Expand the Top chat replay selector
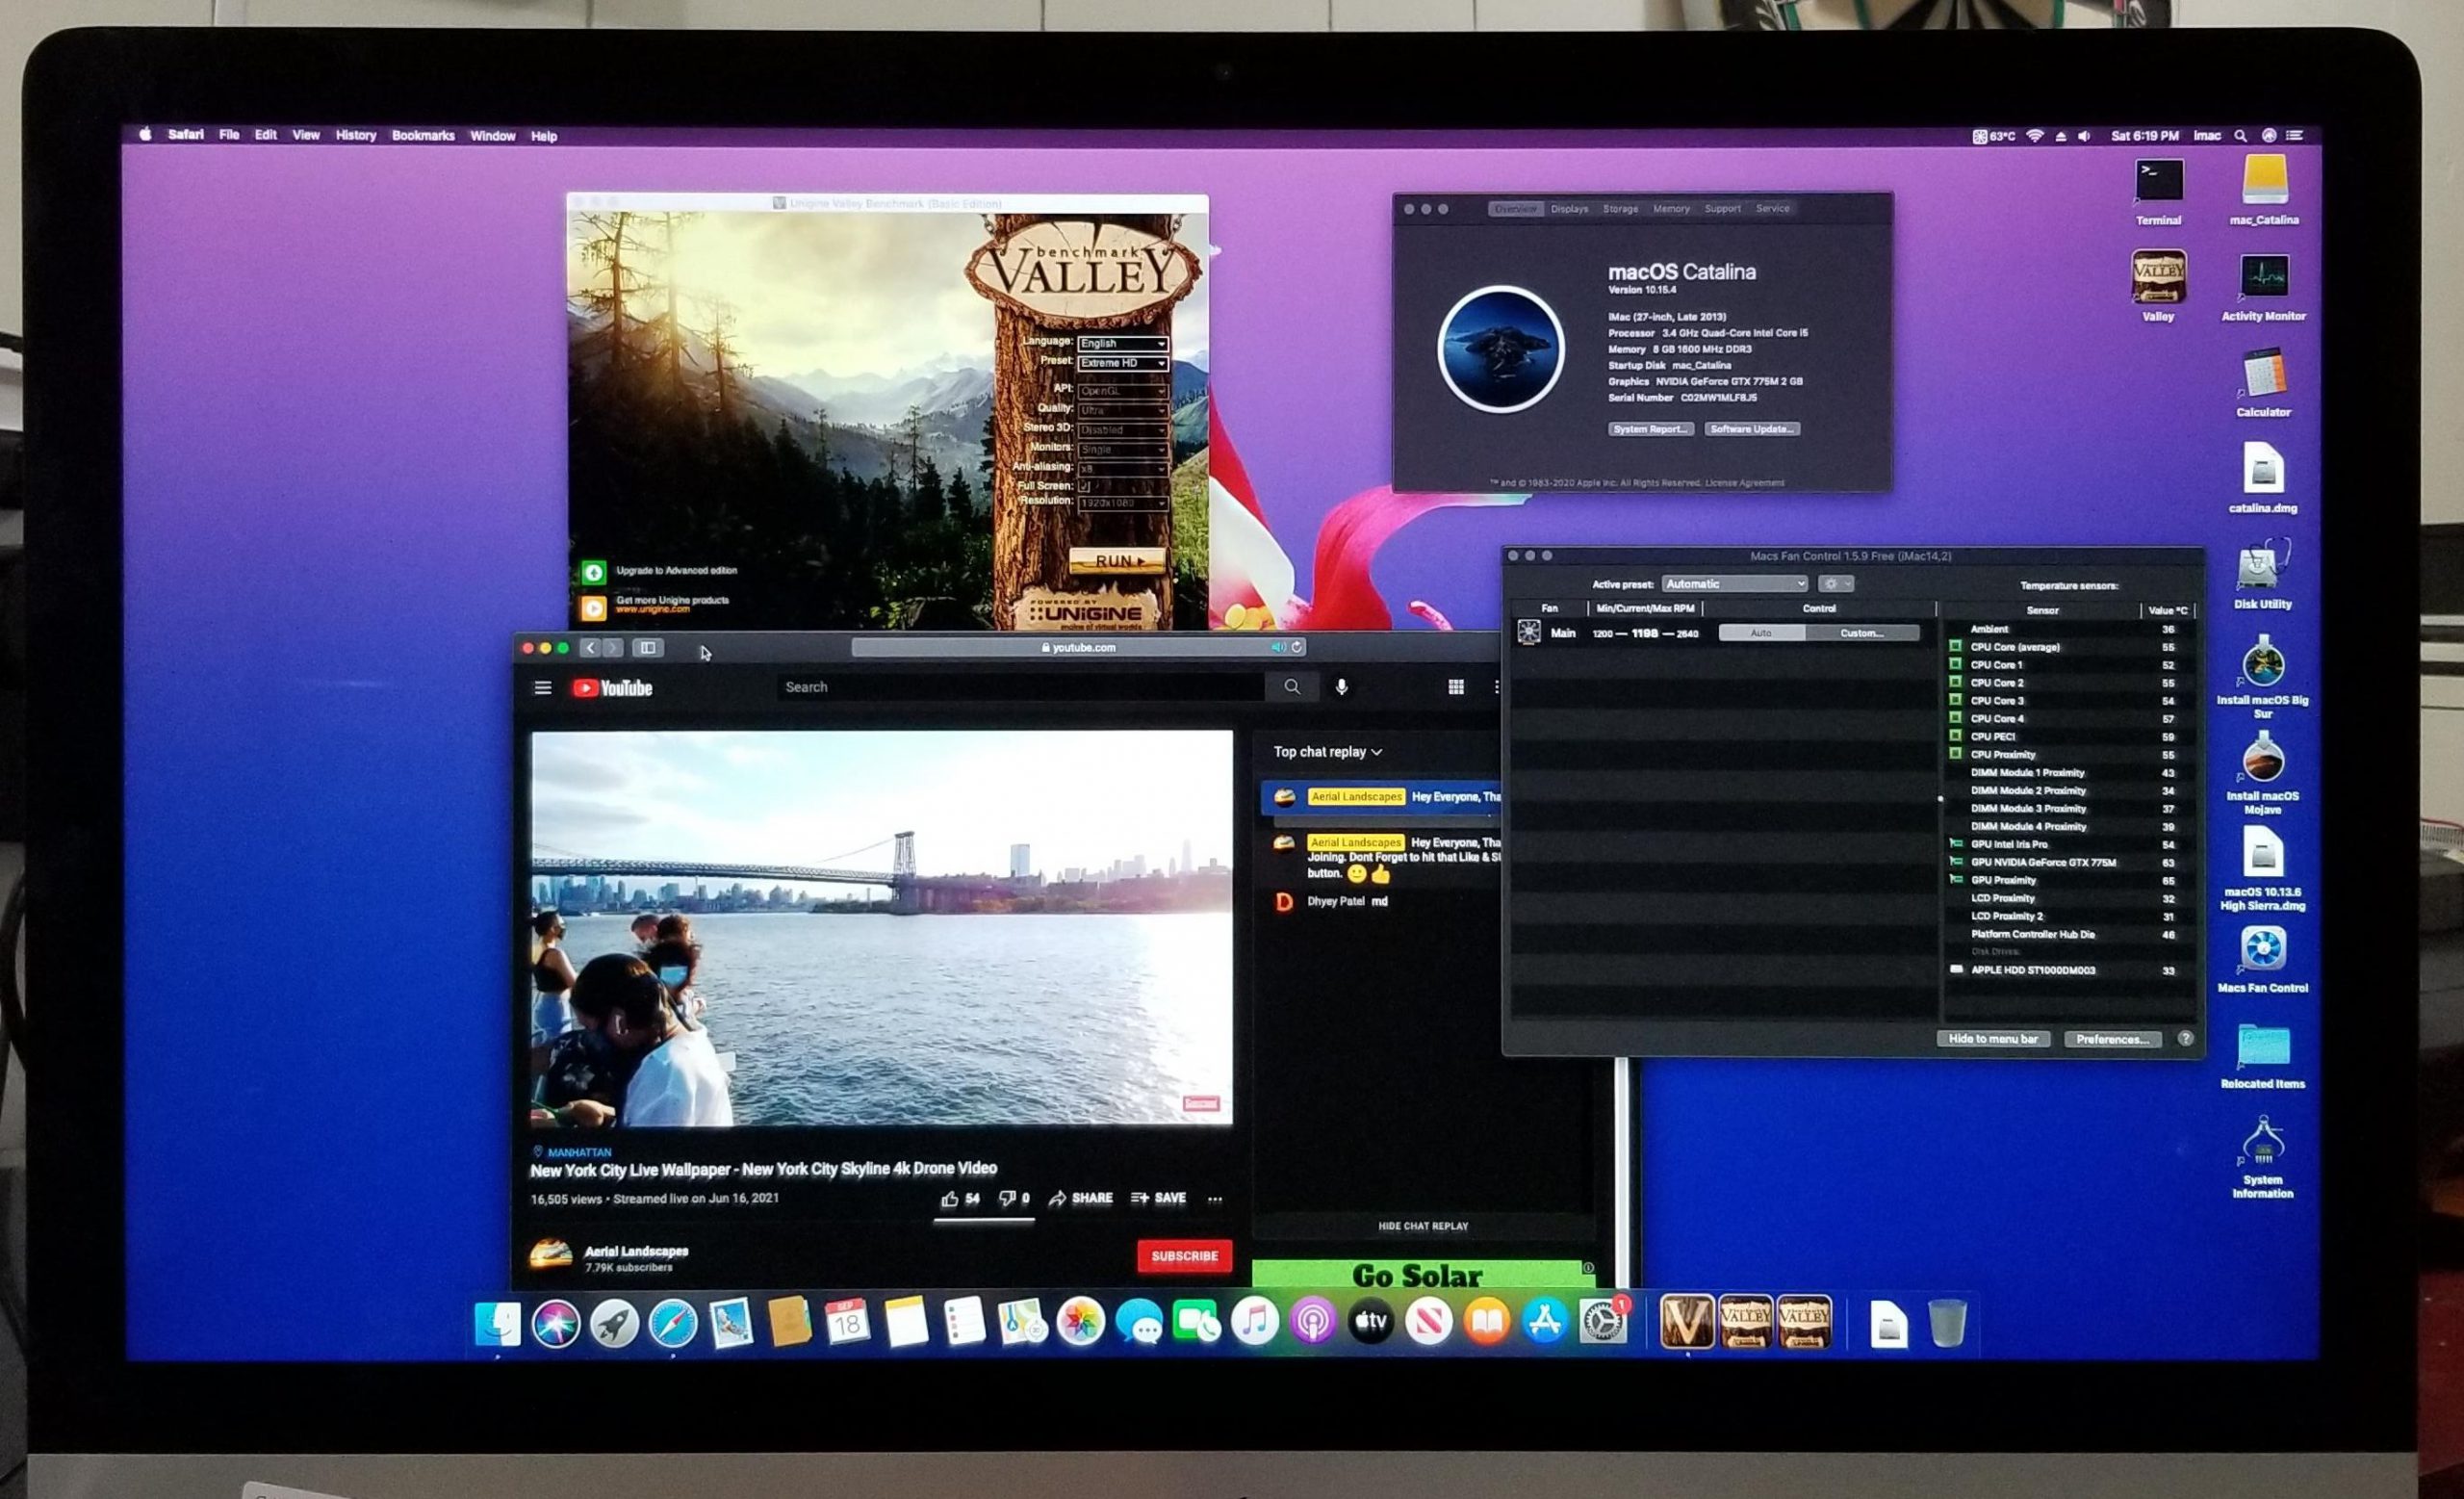Image resolution: width=2464 pixels, height=1499 pixels. coord(1328,752)
